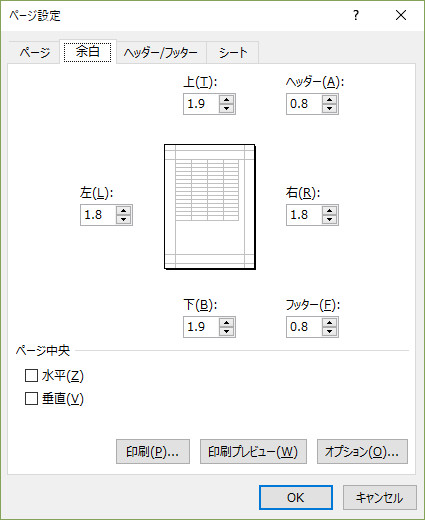The width and height of the screenshot is (425, 520).
Task: Click the ヘッダー(A) input field
Action: coord(304,104)
